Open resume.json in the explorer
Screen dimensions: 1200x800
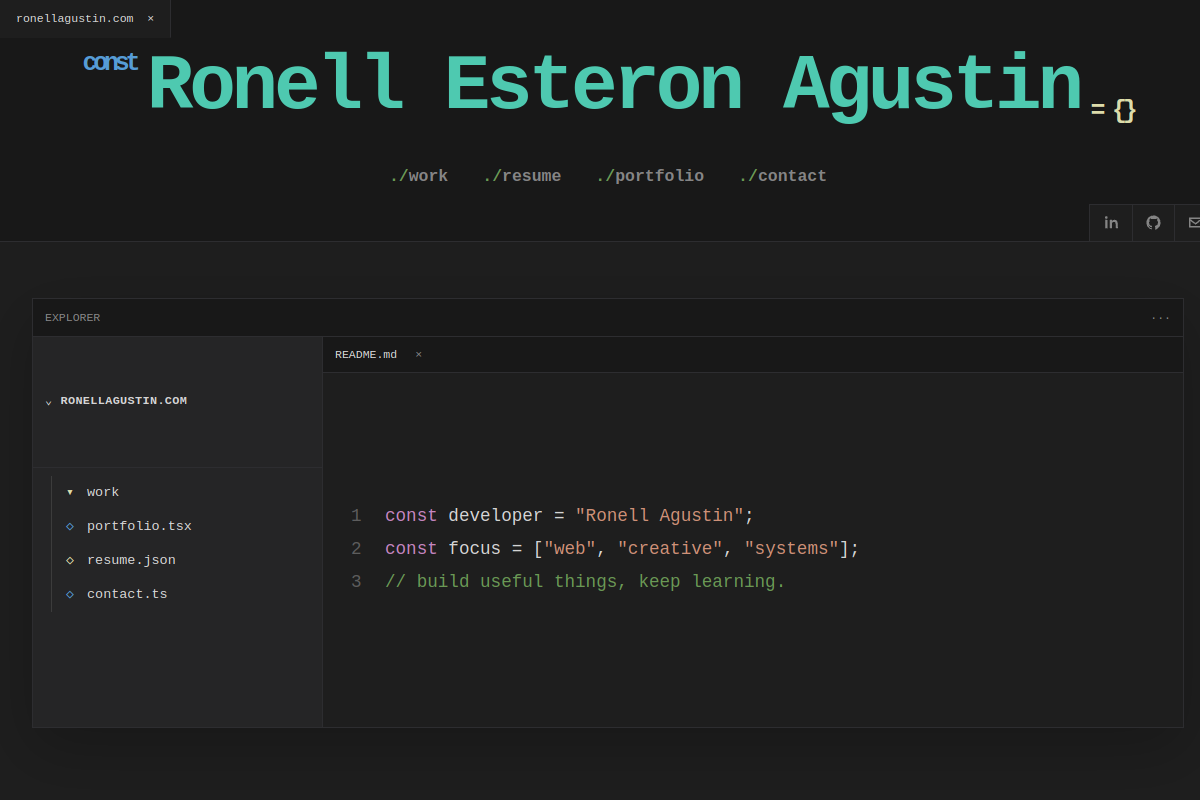pos(131,560)
